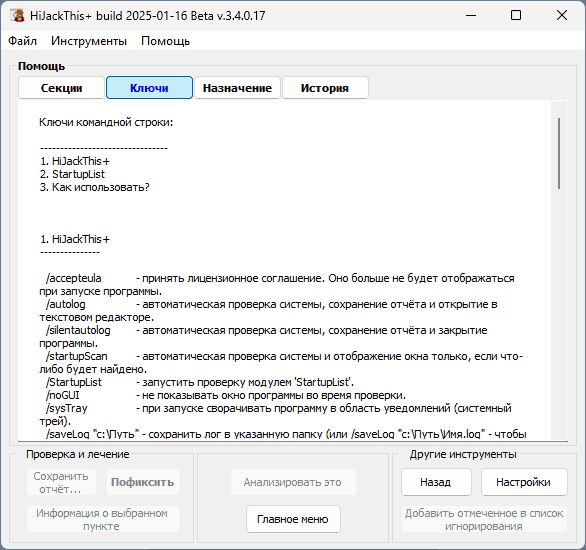Go to Главное меню
The image size is (586, 550).
point(293,519)
